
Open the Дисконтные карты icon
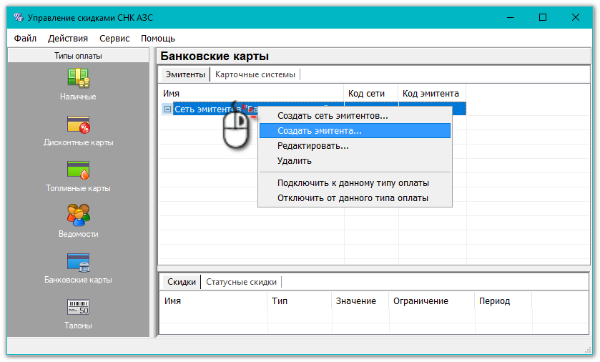click(78, 125)
